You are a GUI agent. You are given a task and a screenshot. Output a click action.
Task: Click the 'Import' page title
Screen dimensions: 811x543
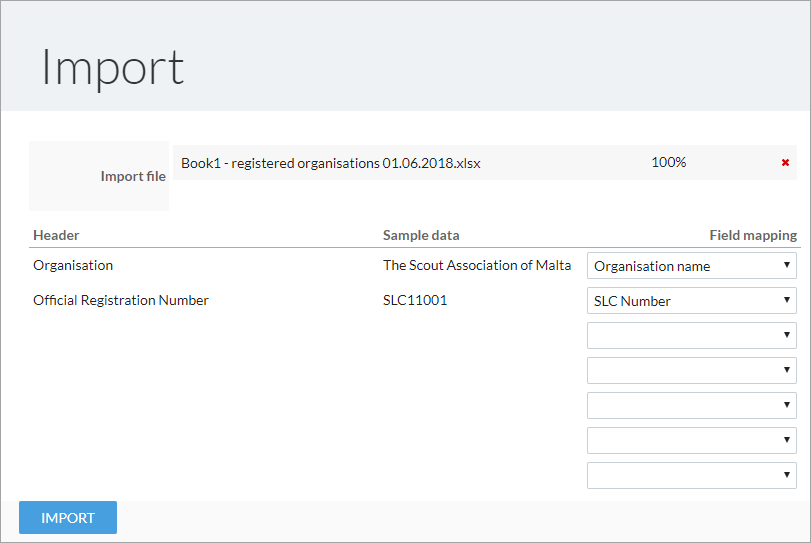pos(113,67)
